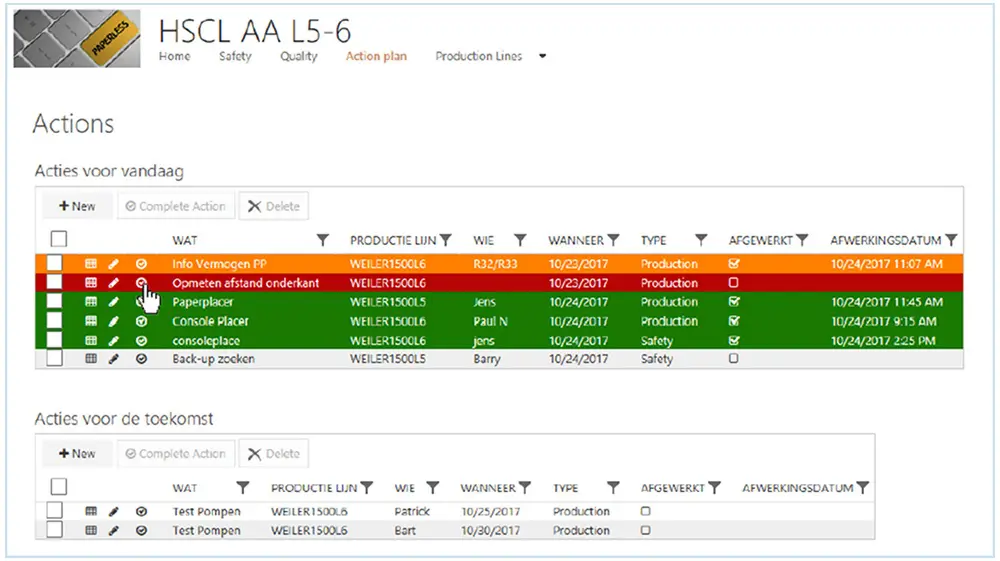Open the Safety menu item
Viewport: 1000px width, 561px height.
tap(235, 56)
